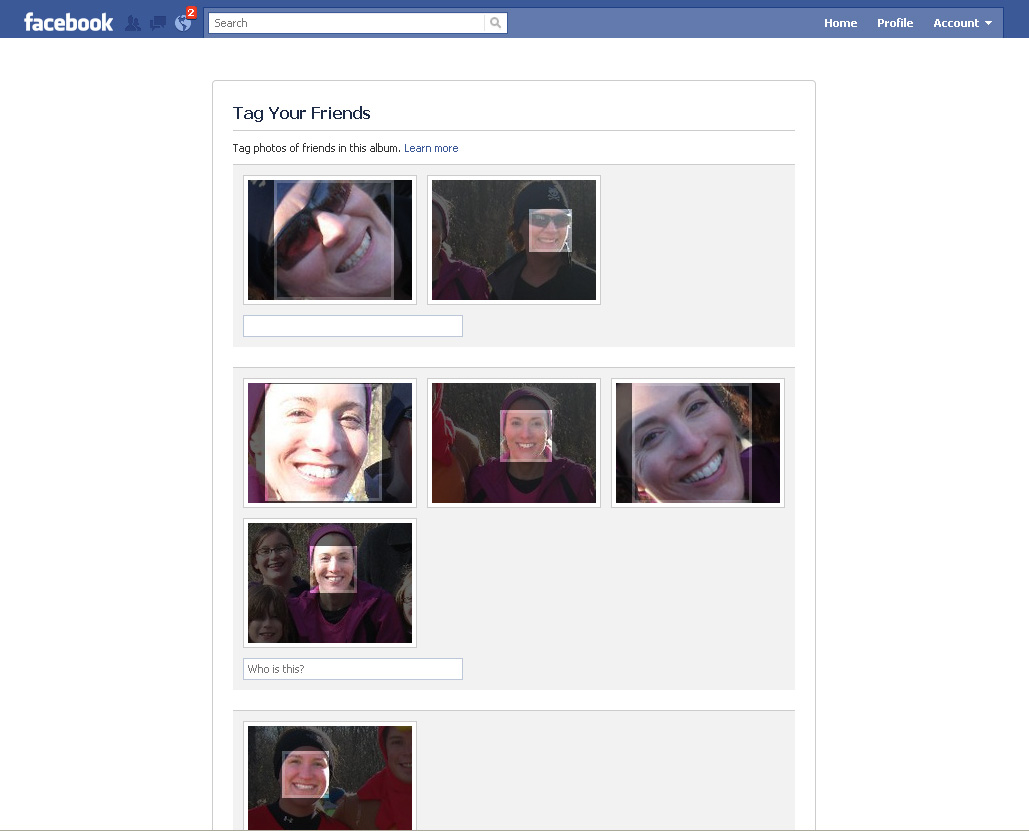
Task: Click the search magnifier button
Action: tap(495, 23)
